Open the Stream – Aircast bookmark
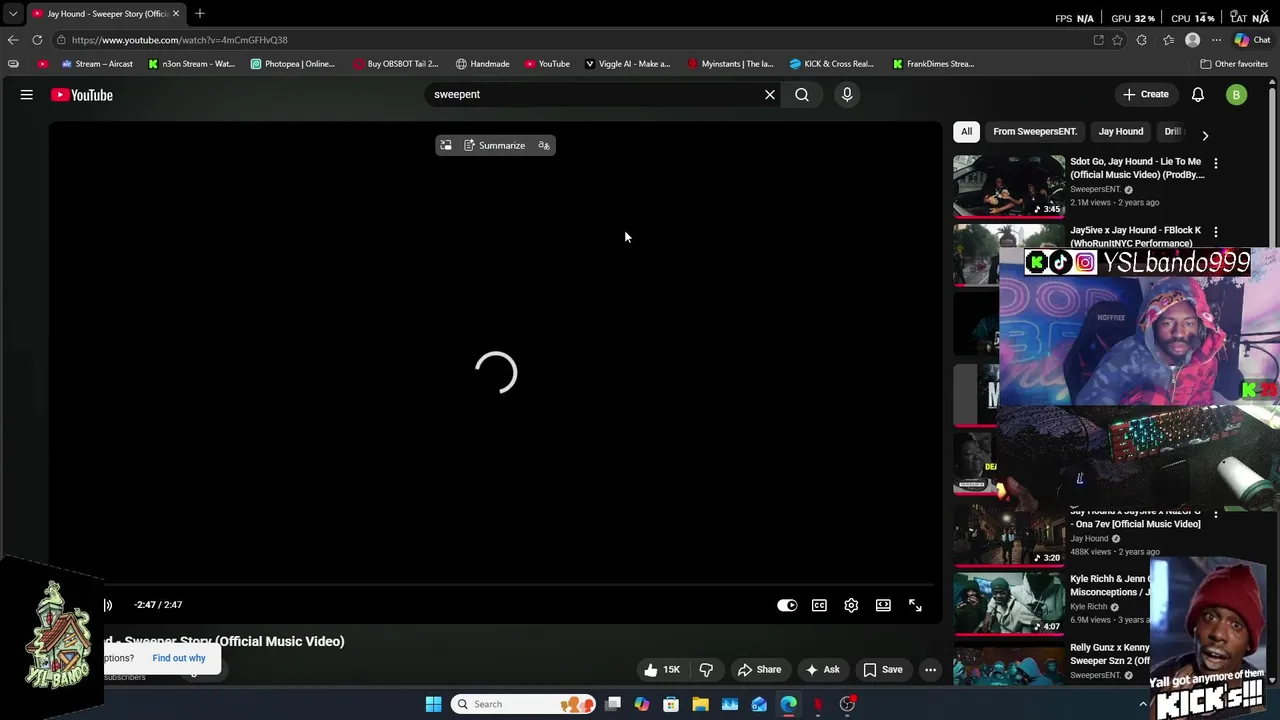Viewport: 1280px width, 720px height. click(97, 64)
